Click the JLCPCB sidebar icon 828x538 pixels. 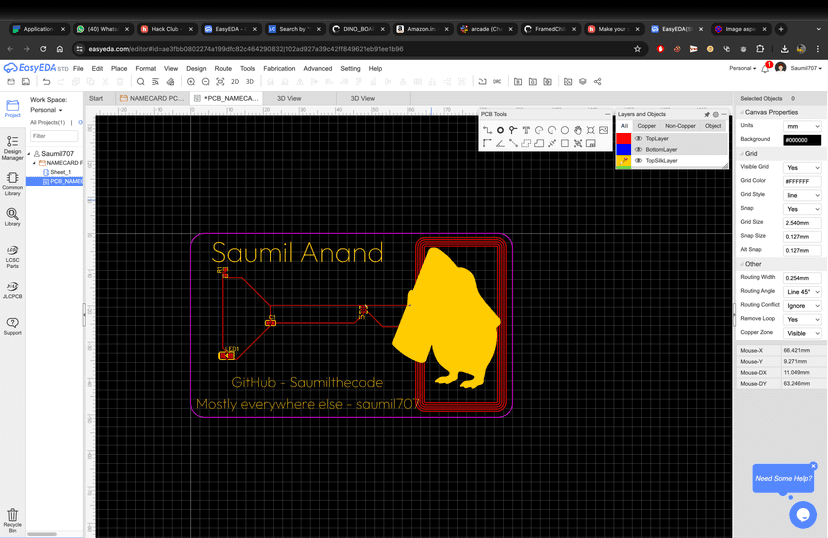tap(12, 291)
